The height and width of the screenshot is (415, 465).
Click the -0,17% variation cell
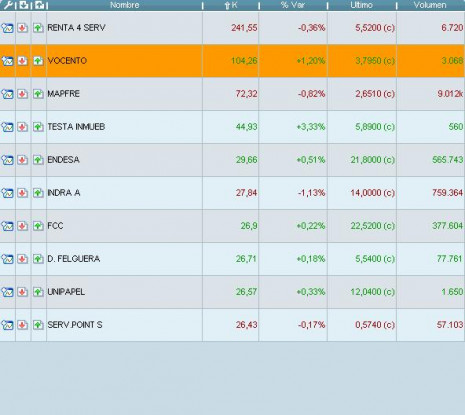312,325
